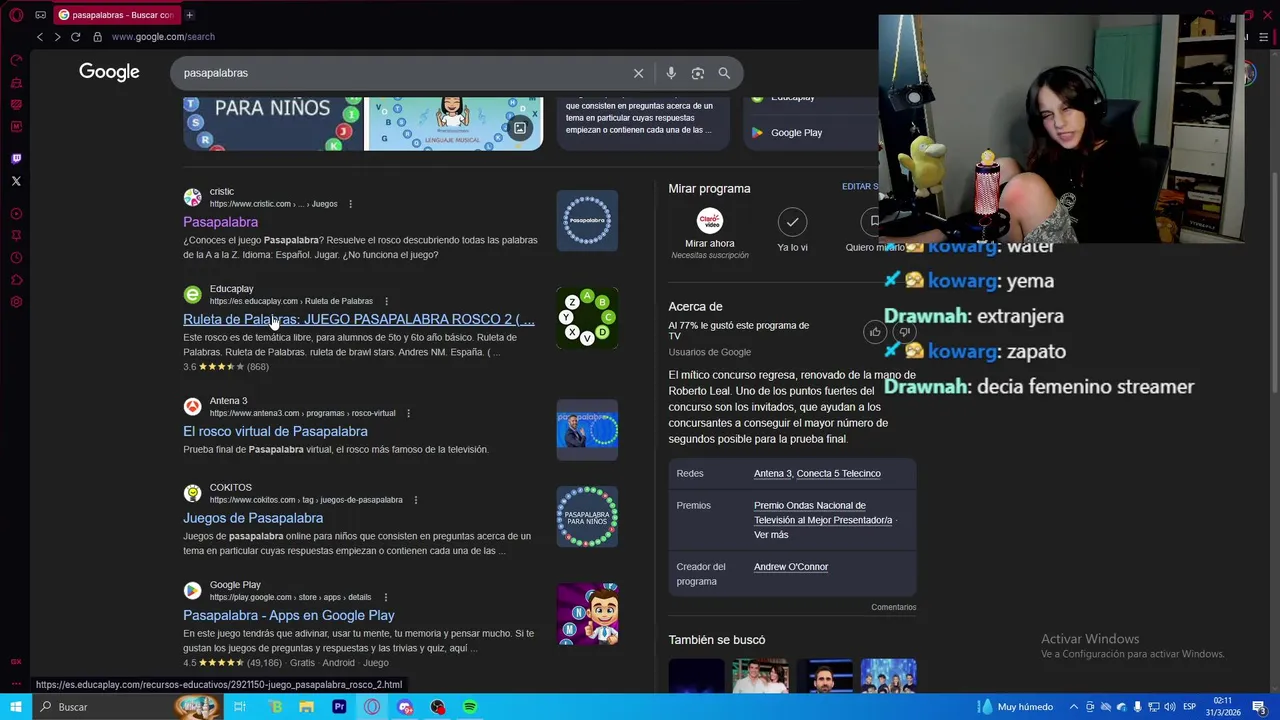Open 'Pasapalabra - Apps en Google Play'
The height and width of the screenshot is (720, 1280).
[288, 615]
